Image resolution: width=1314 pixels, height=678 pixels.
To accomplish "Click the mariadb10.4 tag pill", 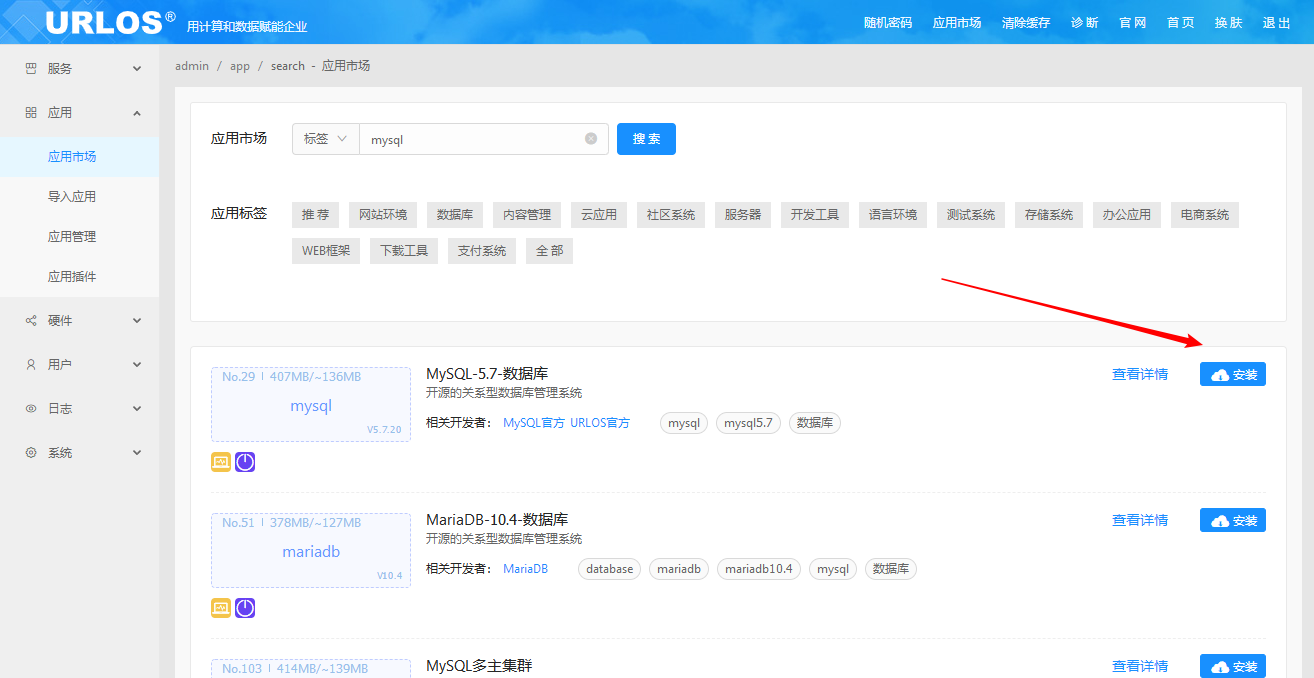I will pyautogui.click(x=759, y=569).
